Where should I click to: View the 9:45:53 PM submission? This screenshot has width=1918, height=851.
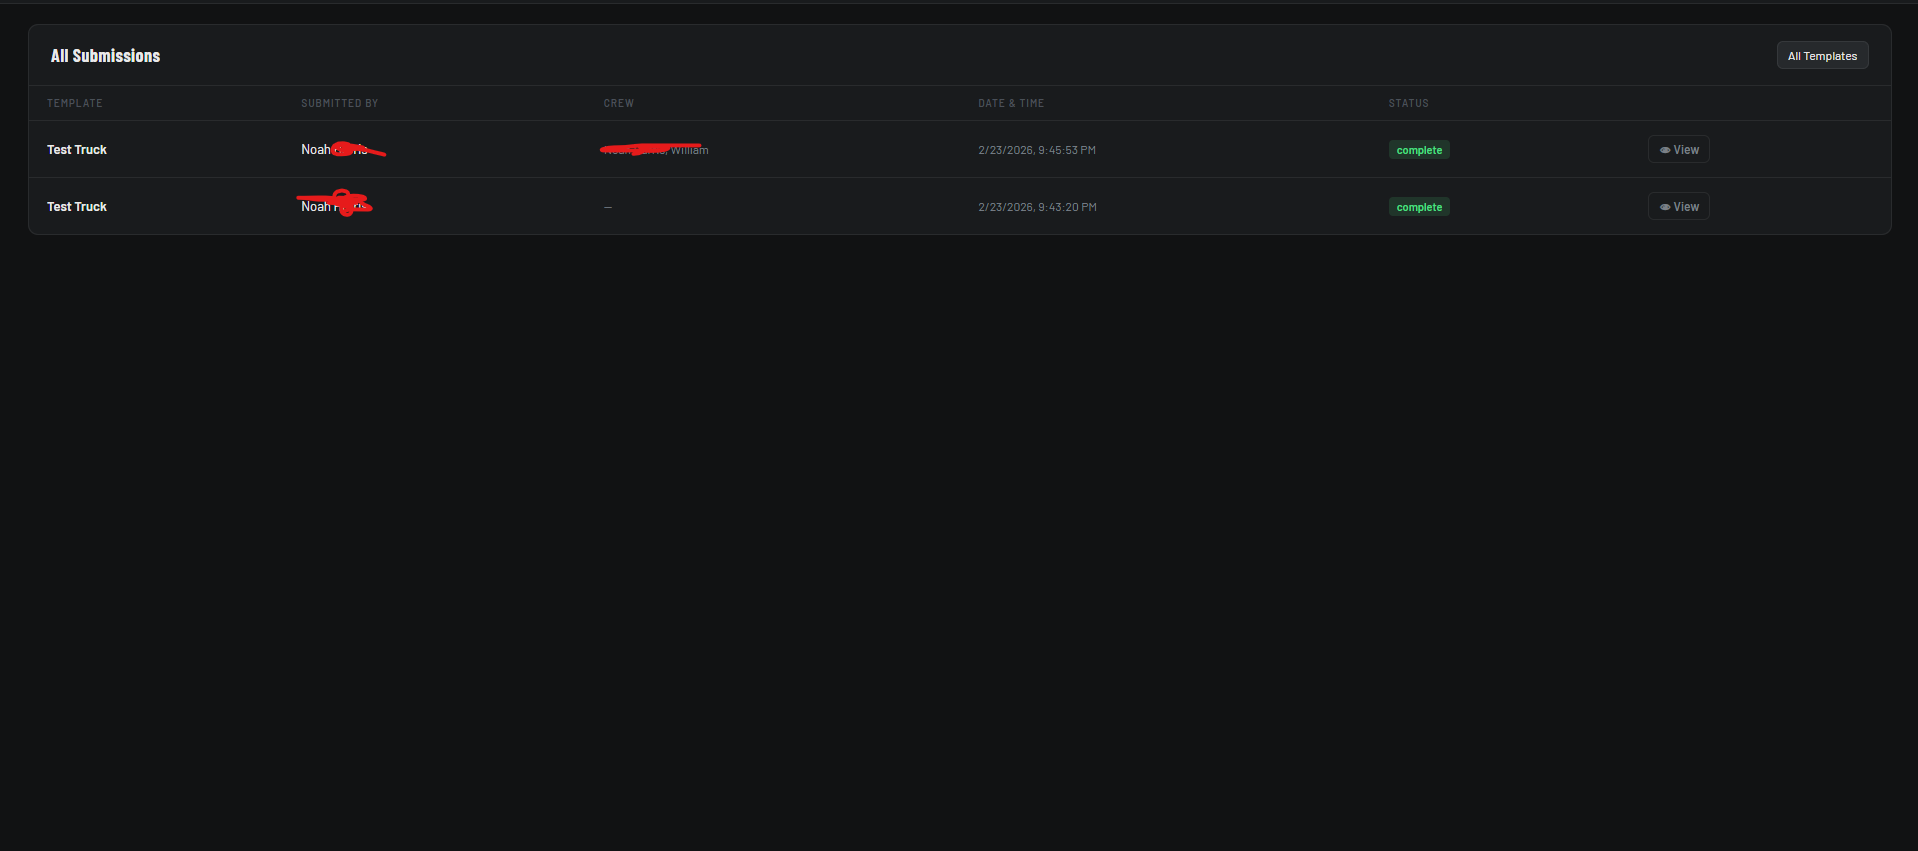[x=1679, y=149]
